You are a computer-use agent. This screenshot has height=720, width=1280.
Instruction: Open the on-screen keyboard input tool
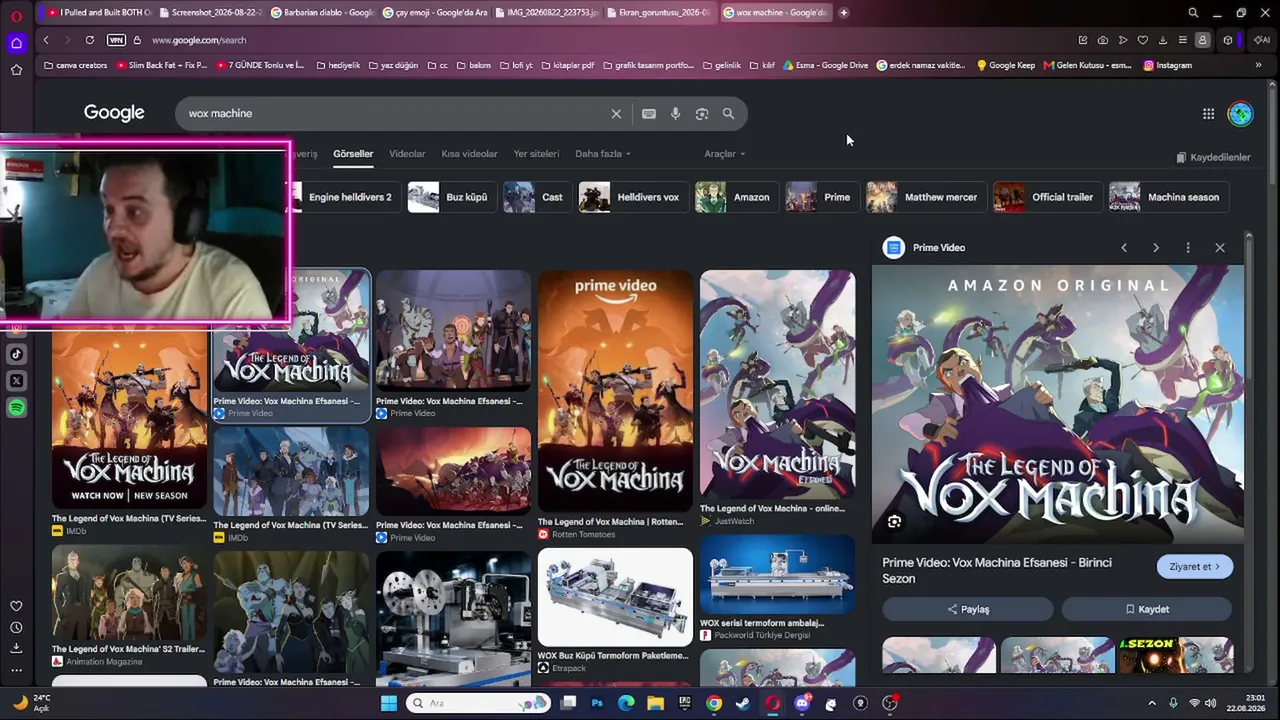pyautogui.click(x=649, y=114)
